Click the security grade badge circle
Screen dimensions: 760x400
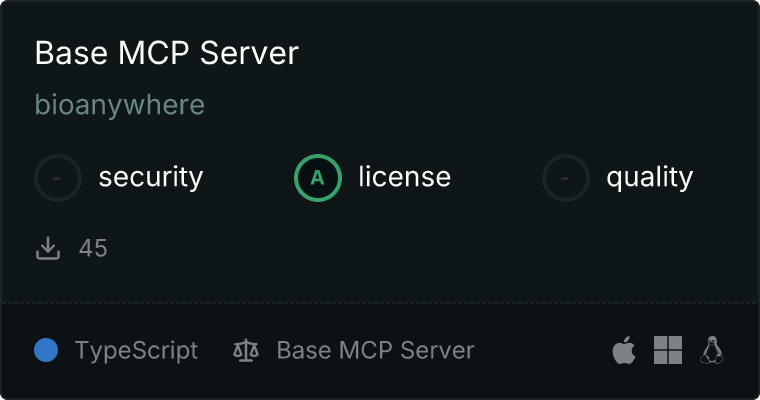pyautogui.click(x=58, y=178)
